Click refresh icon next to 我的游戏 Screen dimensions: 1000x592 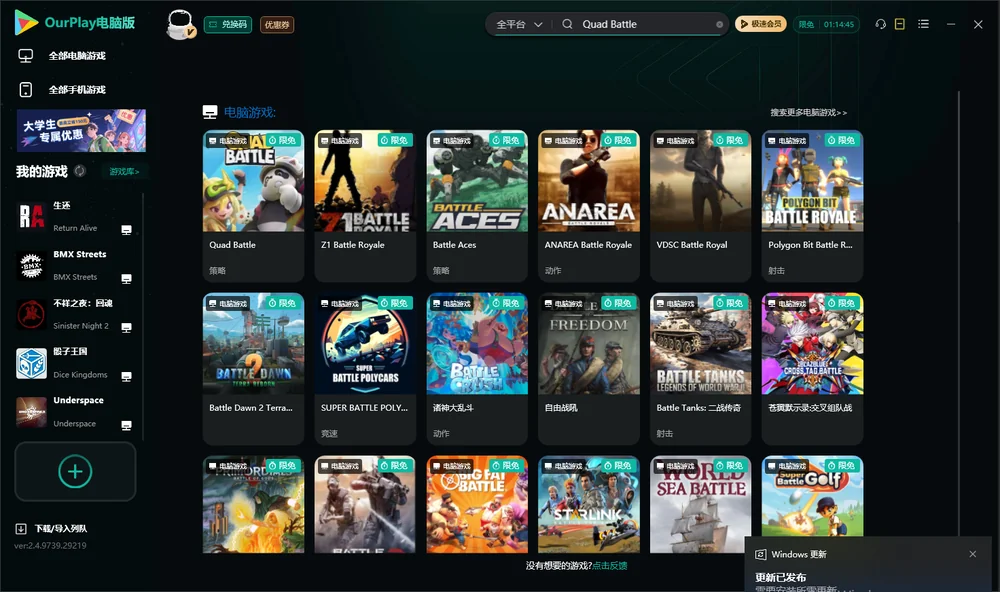[x=80, y=171]
